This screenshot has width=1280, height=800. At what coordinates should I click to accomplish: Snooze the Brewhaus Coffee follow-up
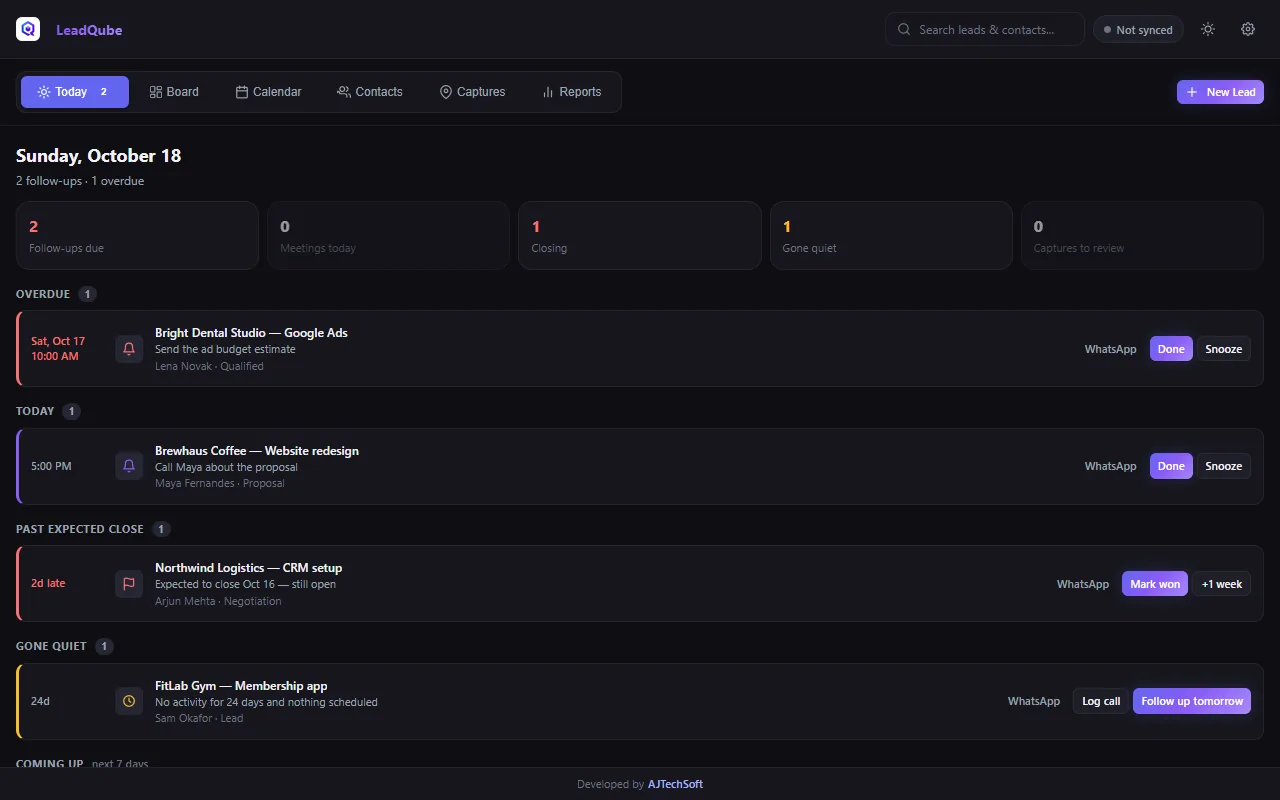click(x=1224, y=466)
